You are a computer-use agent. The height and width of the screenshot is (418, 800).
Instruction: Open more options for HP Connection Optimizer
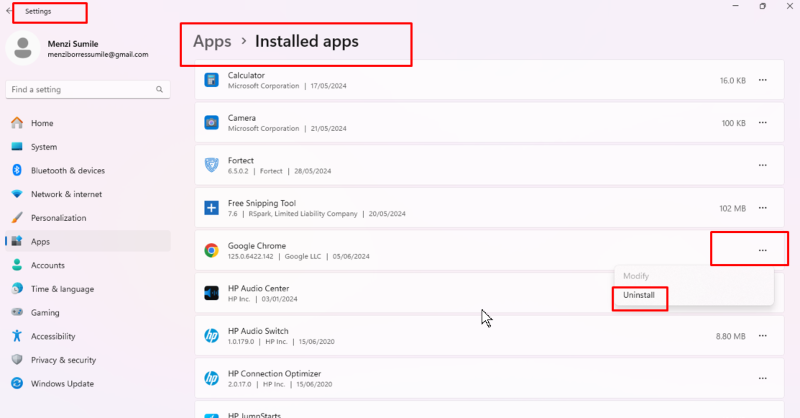762,378
